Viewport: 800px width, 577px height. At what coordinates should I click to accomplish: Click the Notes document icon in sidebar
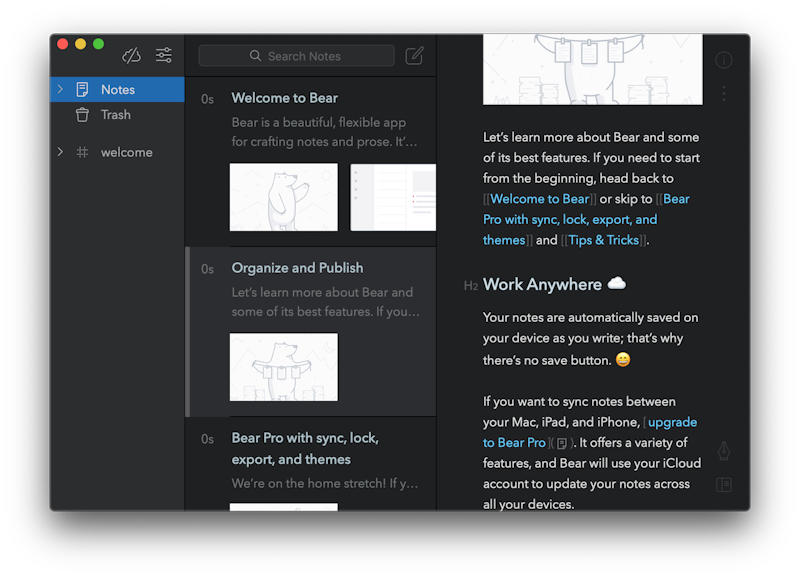(x=82, y=89)
